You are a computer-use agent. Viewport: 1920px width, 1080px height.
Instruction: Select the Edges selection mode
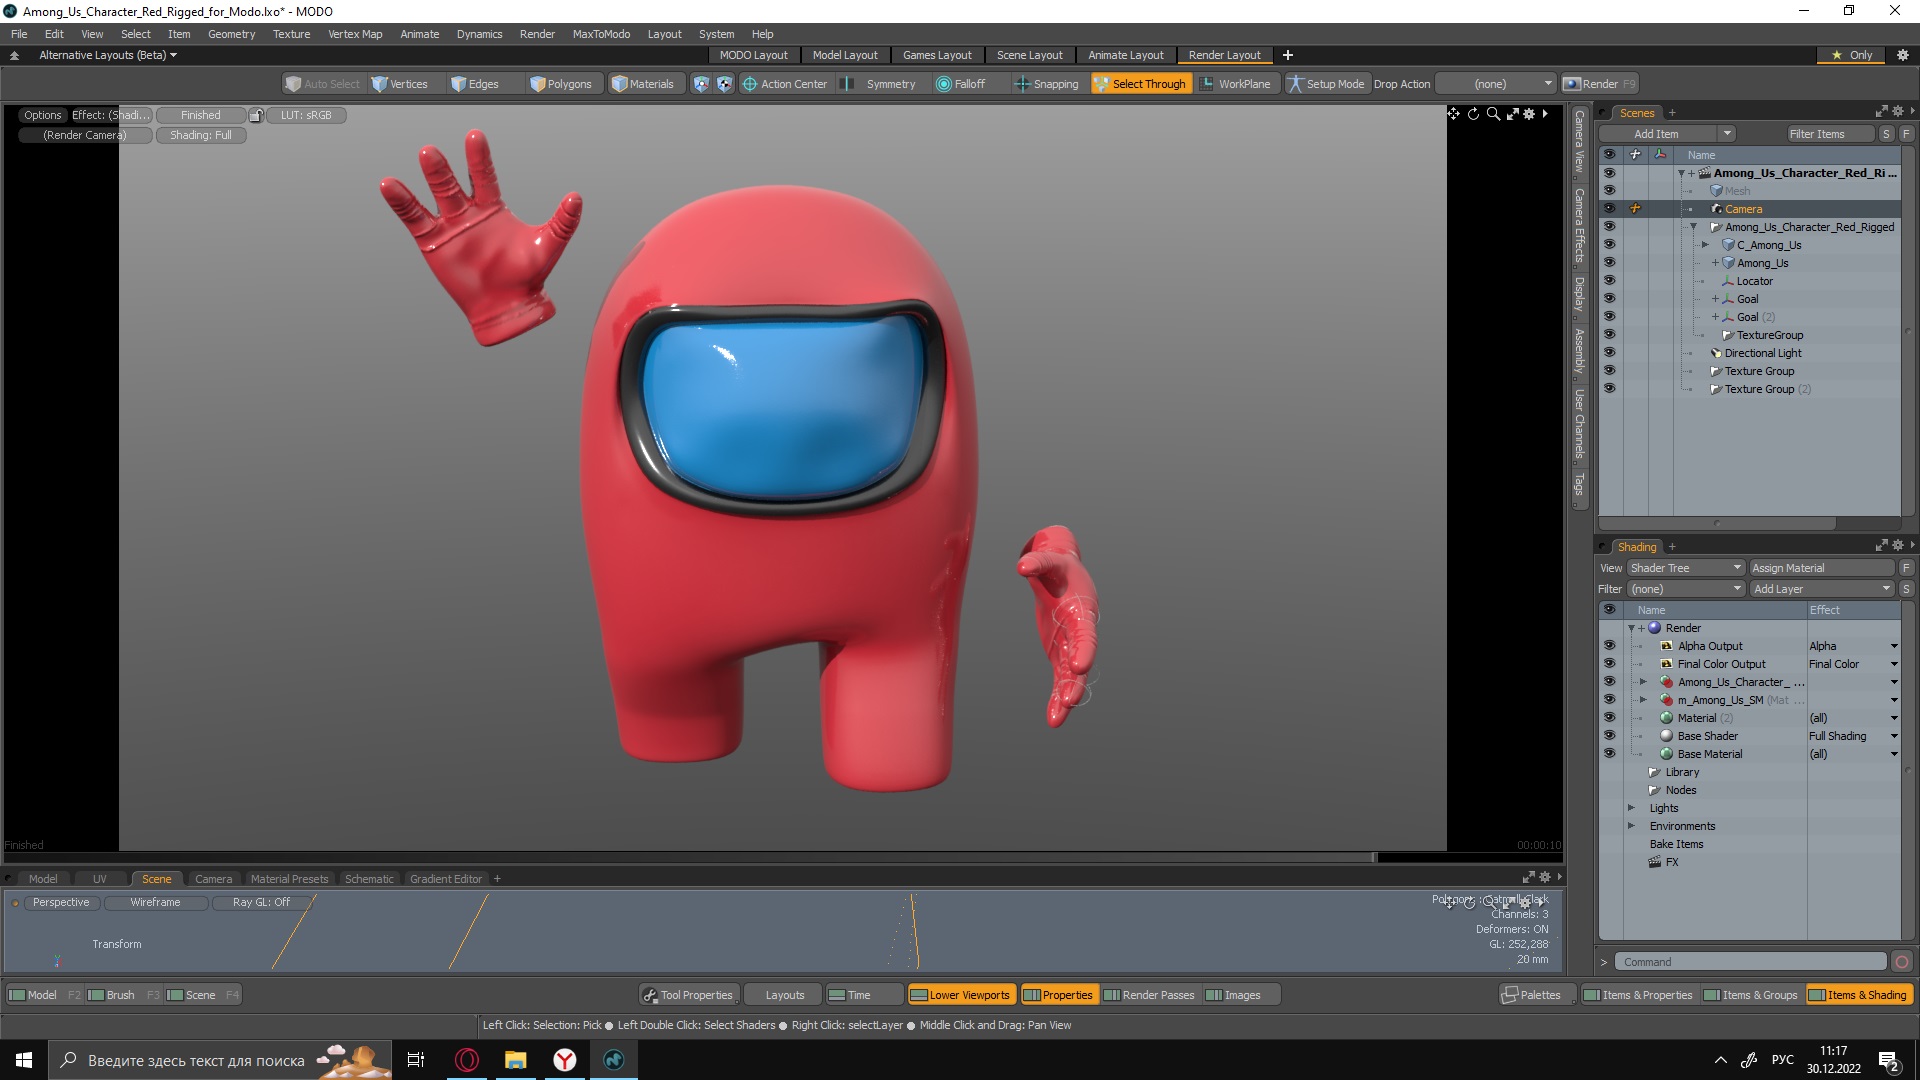(476, 84)
